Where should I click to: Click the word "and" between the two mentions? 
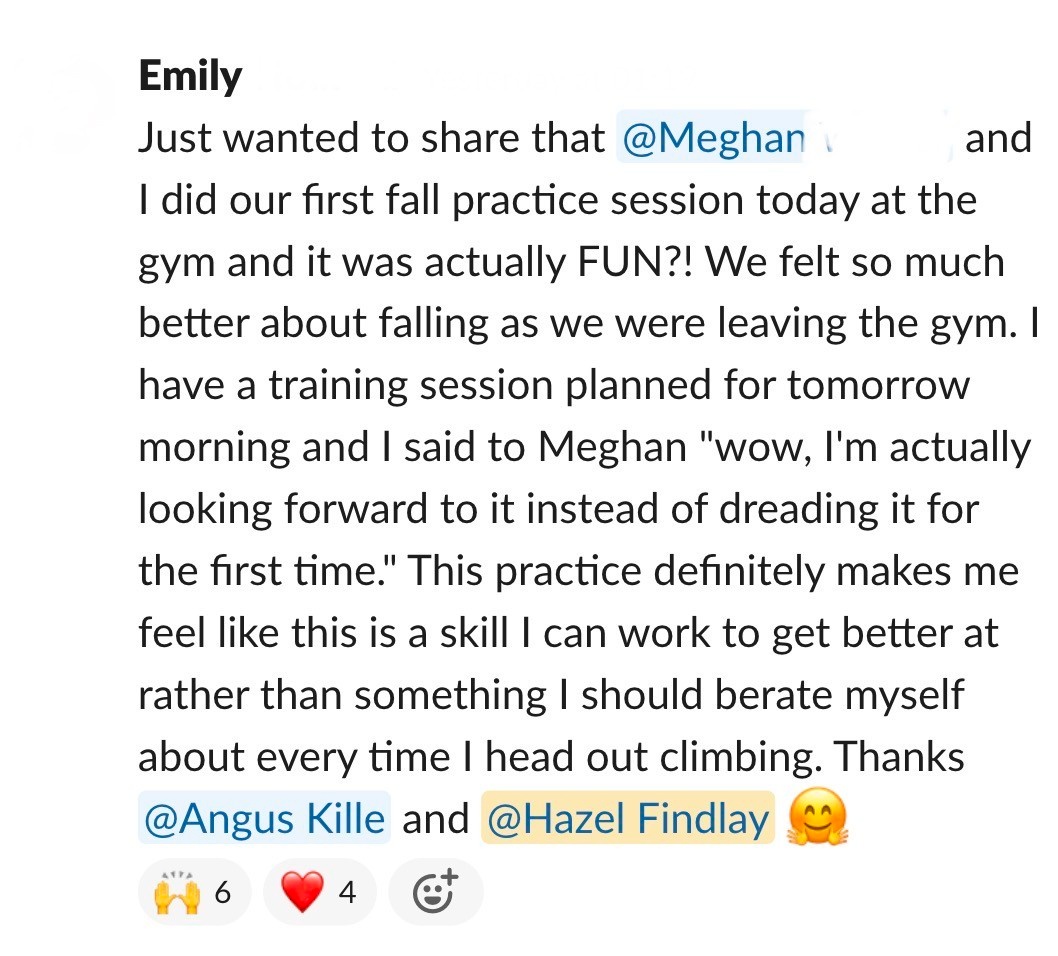[x=435, y=820]
